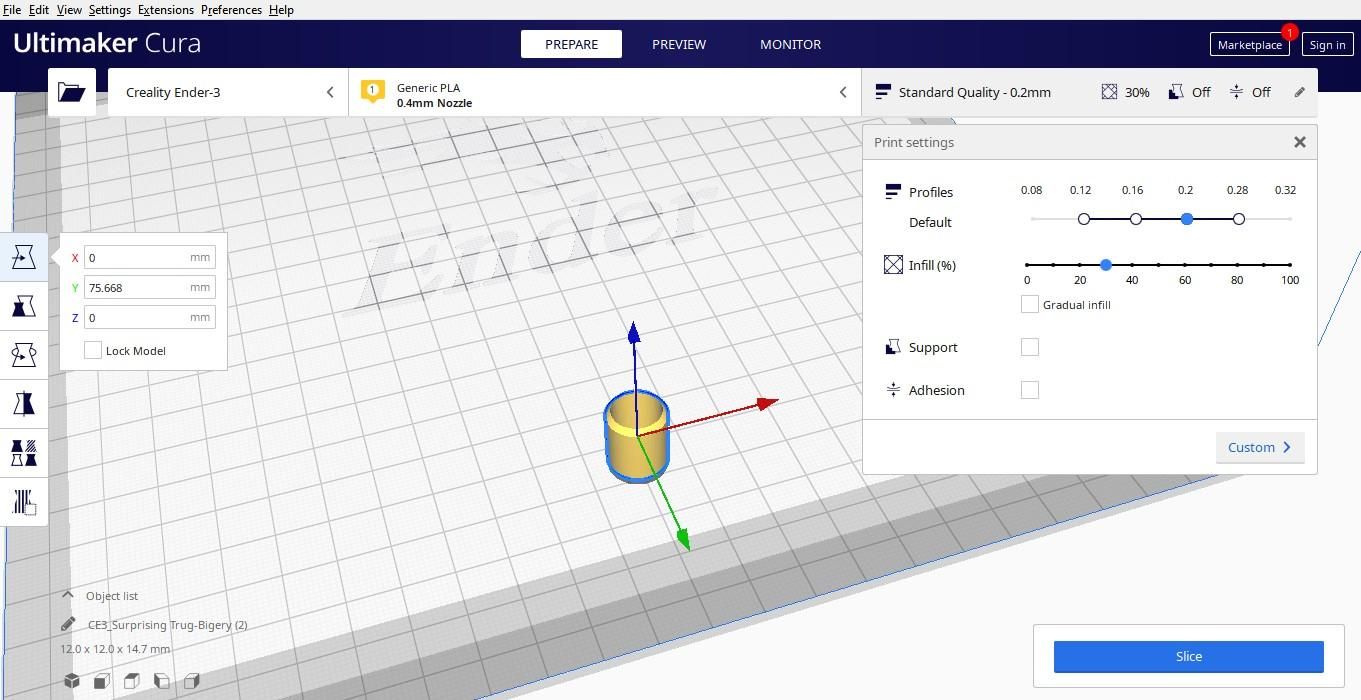The height and width of the screenshot is (700, 1361).
Task: Switch to the PREVIEW stage tab
Action: click(x=679, y=44)
